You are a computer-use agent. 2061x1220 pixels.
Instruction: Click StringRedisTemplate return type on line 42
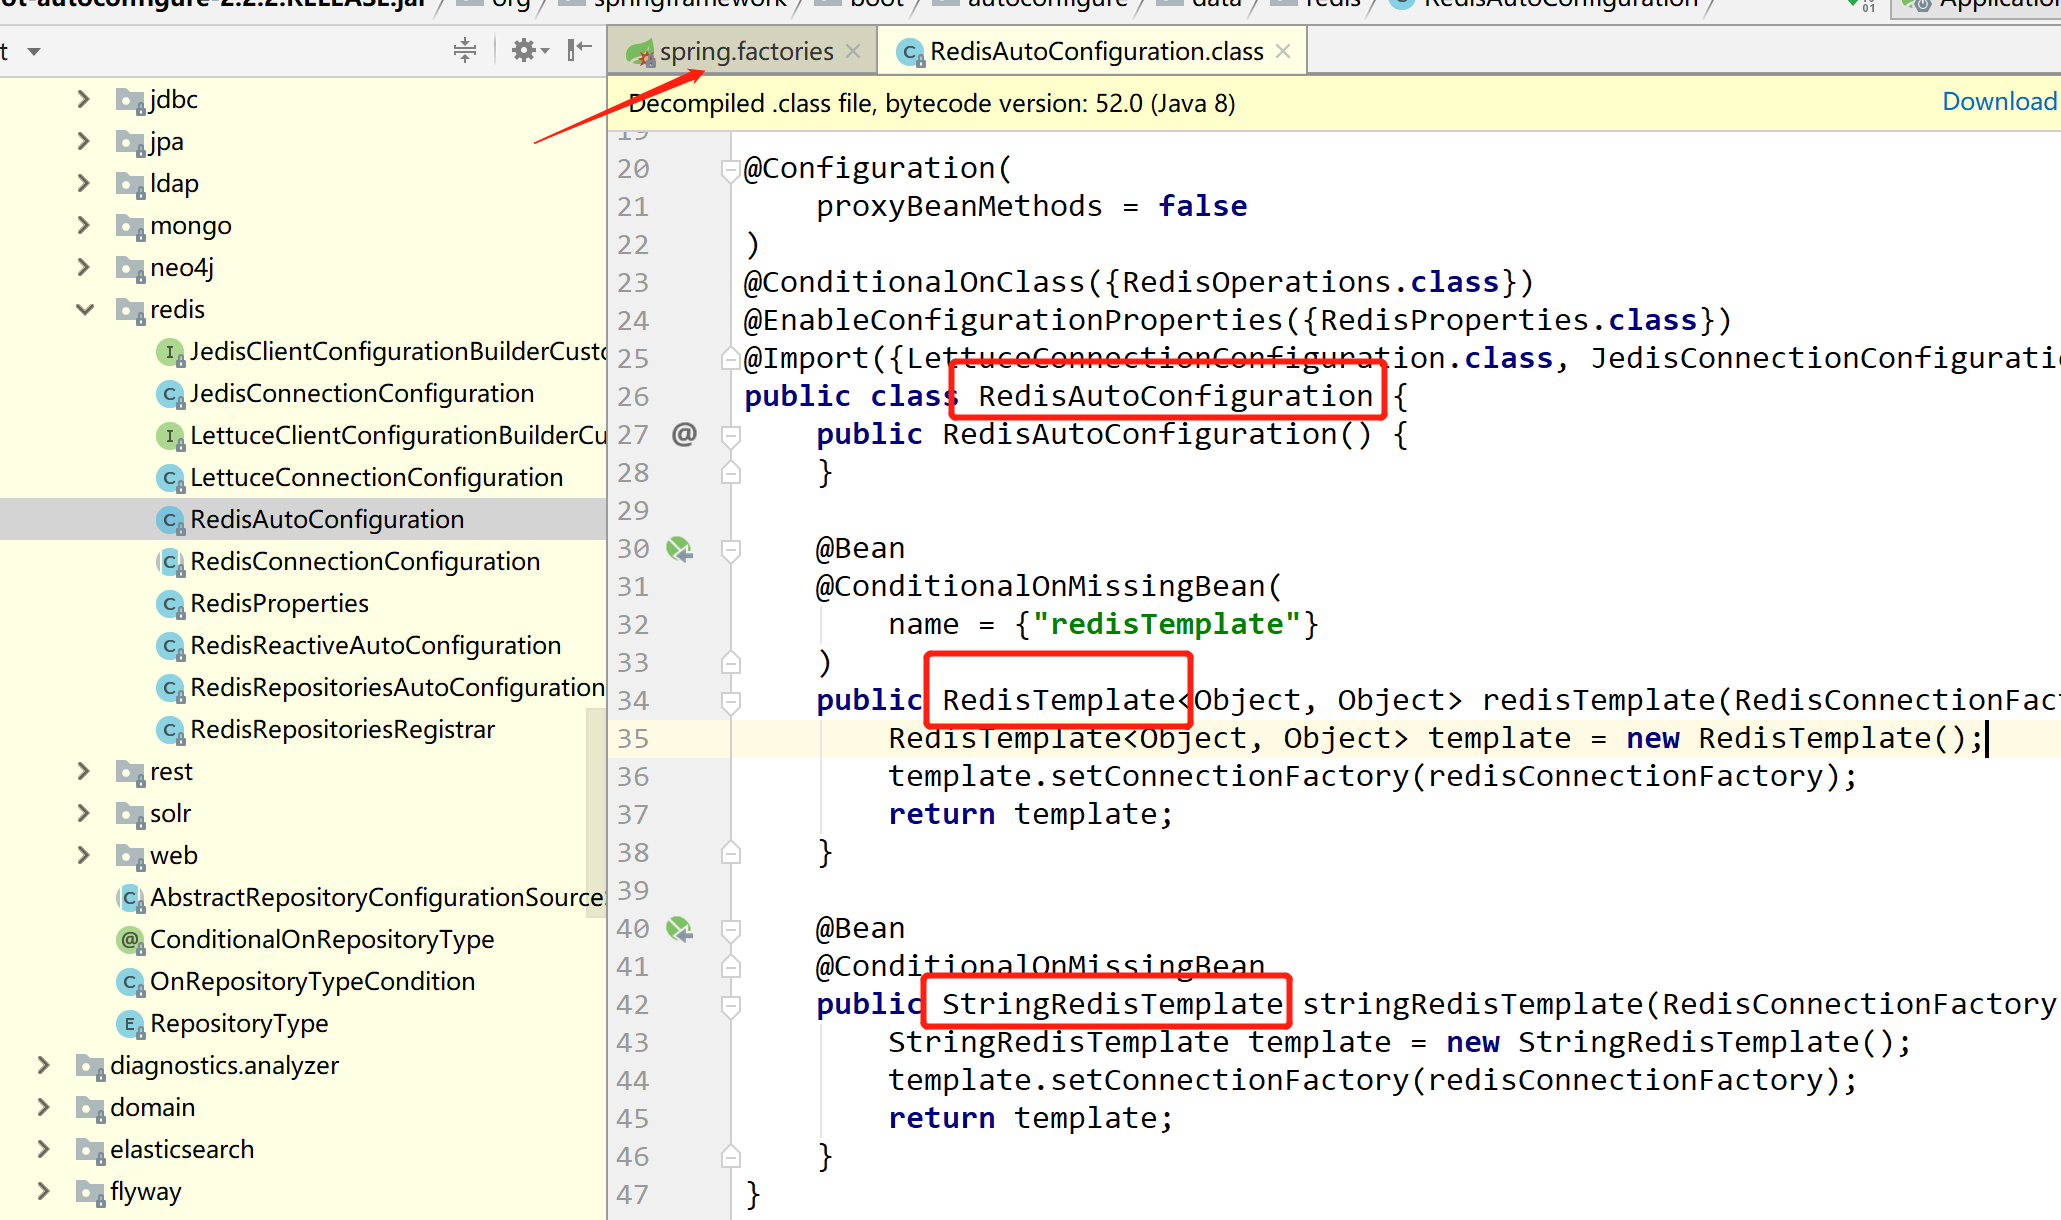click(1112, 1004)
